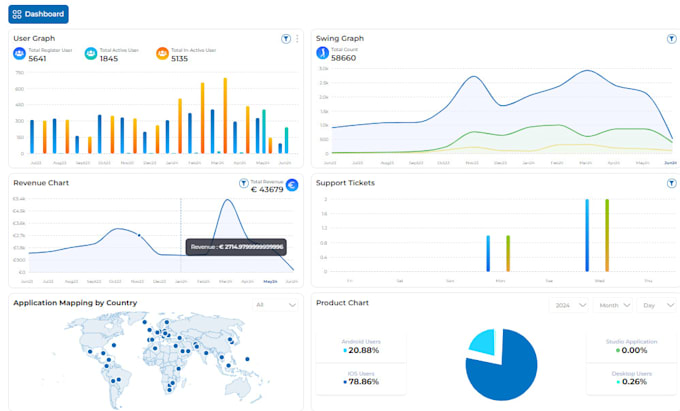The image size is (680, 411).
Task: Open User Graph three-dot options menu
Action: [297, 39]
